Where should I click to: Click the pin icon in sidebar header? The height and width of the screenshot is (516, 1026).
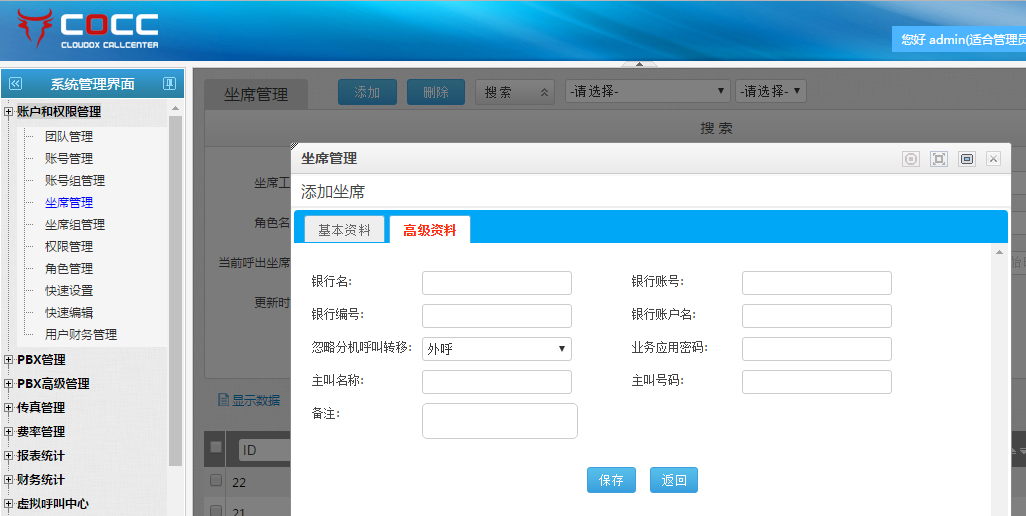(x=169, y=84)
